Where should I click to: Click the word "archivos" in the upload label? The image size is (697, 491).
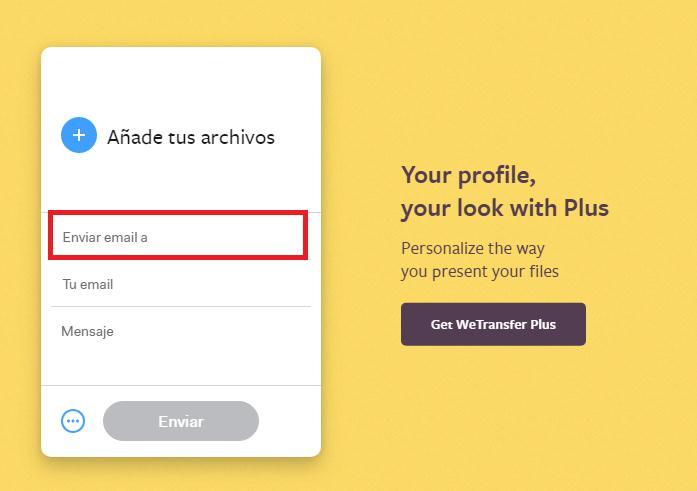click(237, 137)
